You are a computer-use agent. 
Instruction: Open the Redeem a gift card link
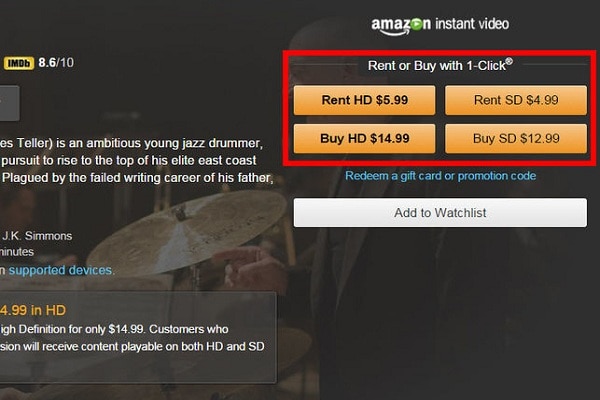440,176
